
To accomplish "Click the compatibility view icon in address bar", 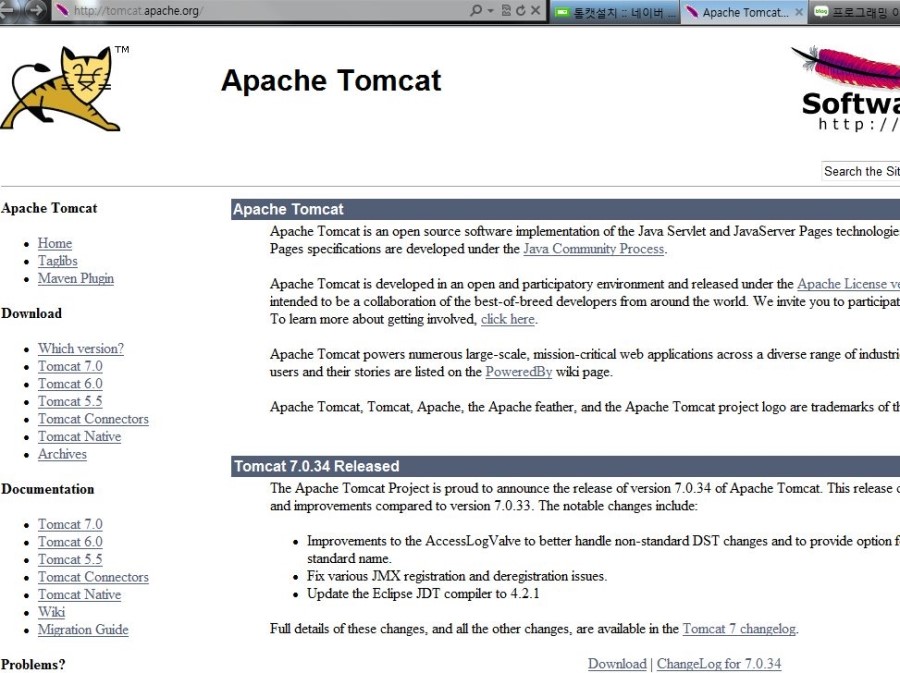I will tap(506, 10).
